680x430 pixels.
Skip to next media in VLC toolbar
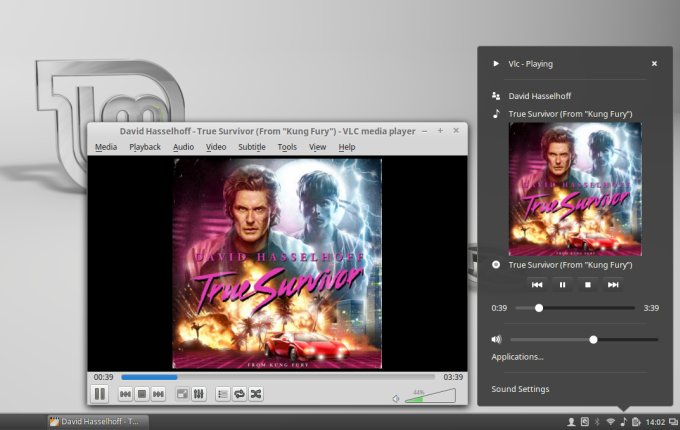click(158, 394)
